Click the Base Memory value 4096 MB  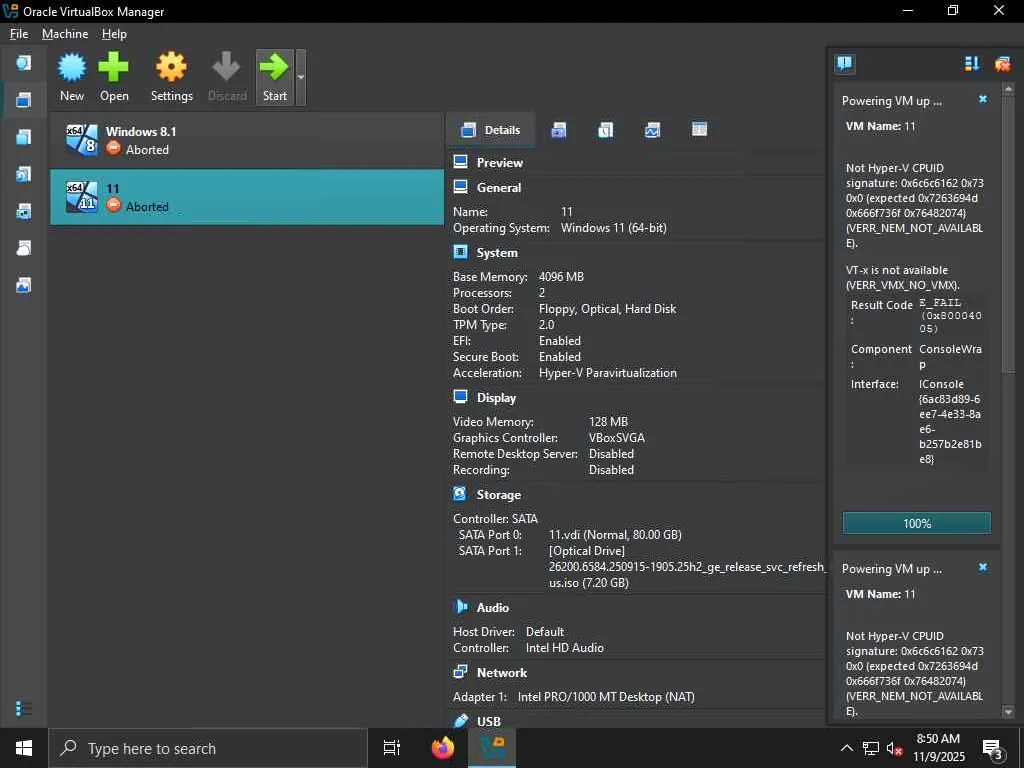click(561, 277)
